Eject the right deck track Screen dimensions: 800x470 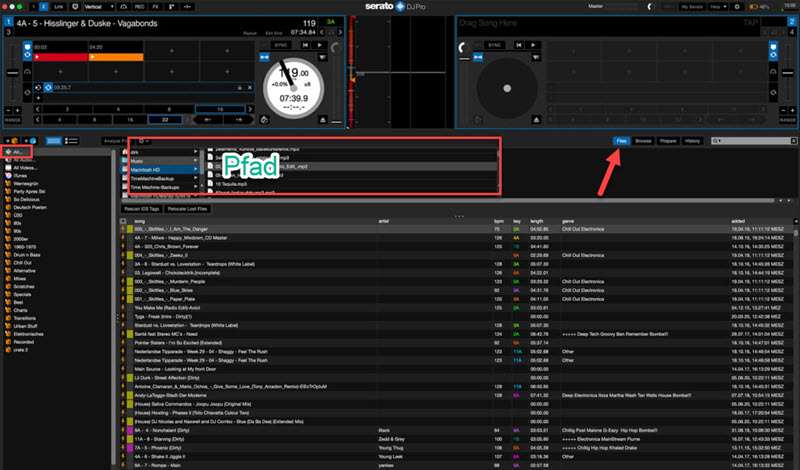click(x=536, y=119)
